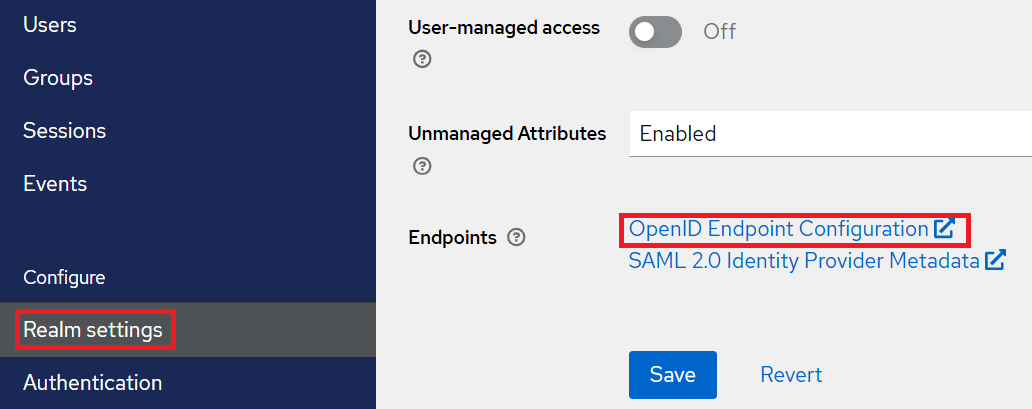This screenshot has height=409, width=1032.
Task: Select Realm settings in the sidebar
Action: point(93,329)
